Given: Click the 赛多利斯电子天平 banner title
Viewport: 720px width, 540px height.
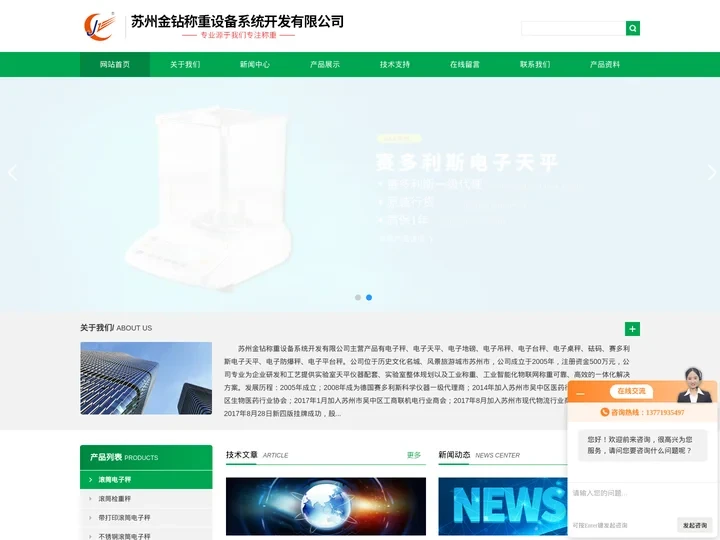Looking at the screenshot, I should coord(467,162).
